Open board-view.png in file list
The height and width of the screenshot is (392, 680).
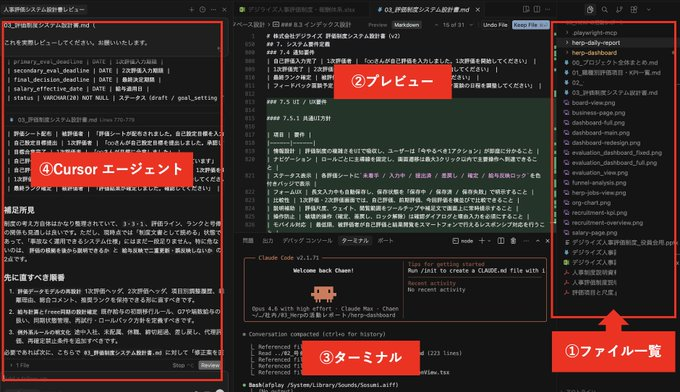tap(593, 103)
